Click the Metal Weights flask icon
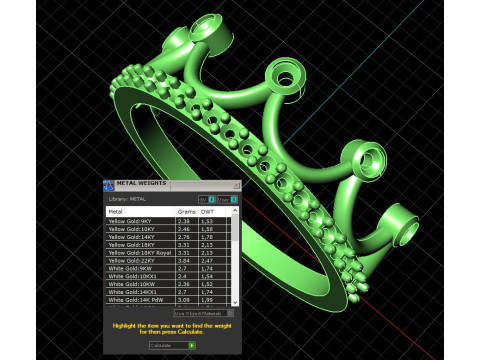This screenshot has height=360, width=480. point(109,186)
